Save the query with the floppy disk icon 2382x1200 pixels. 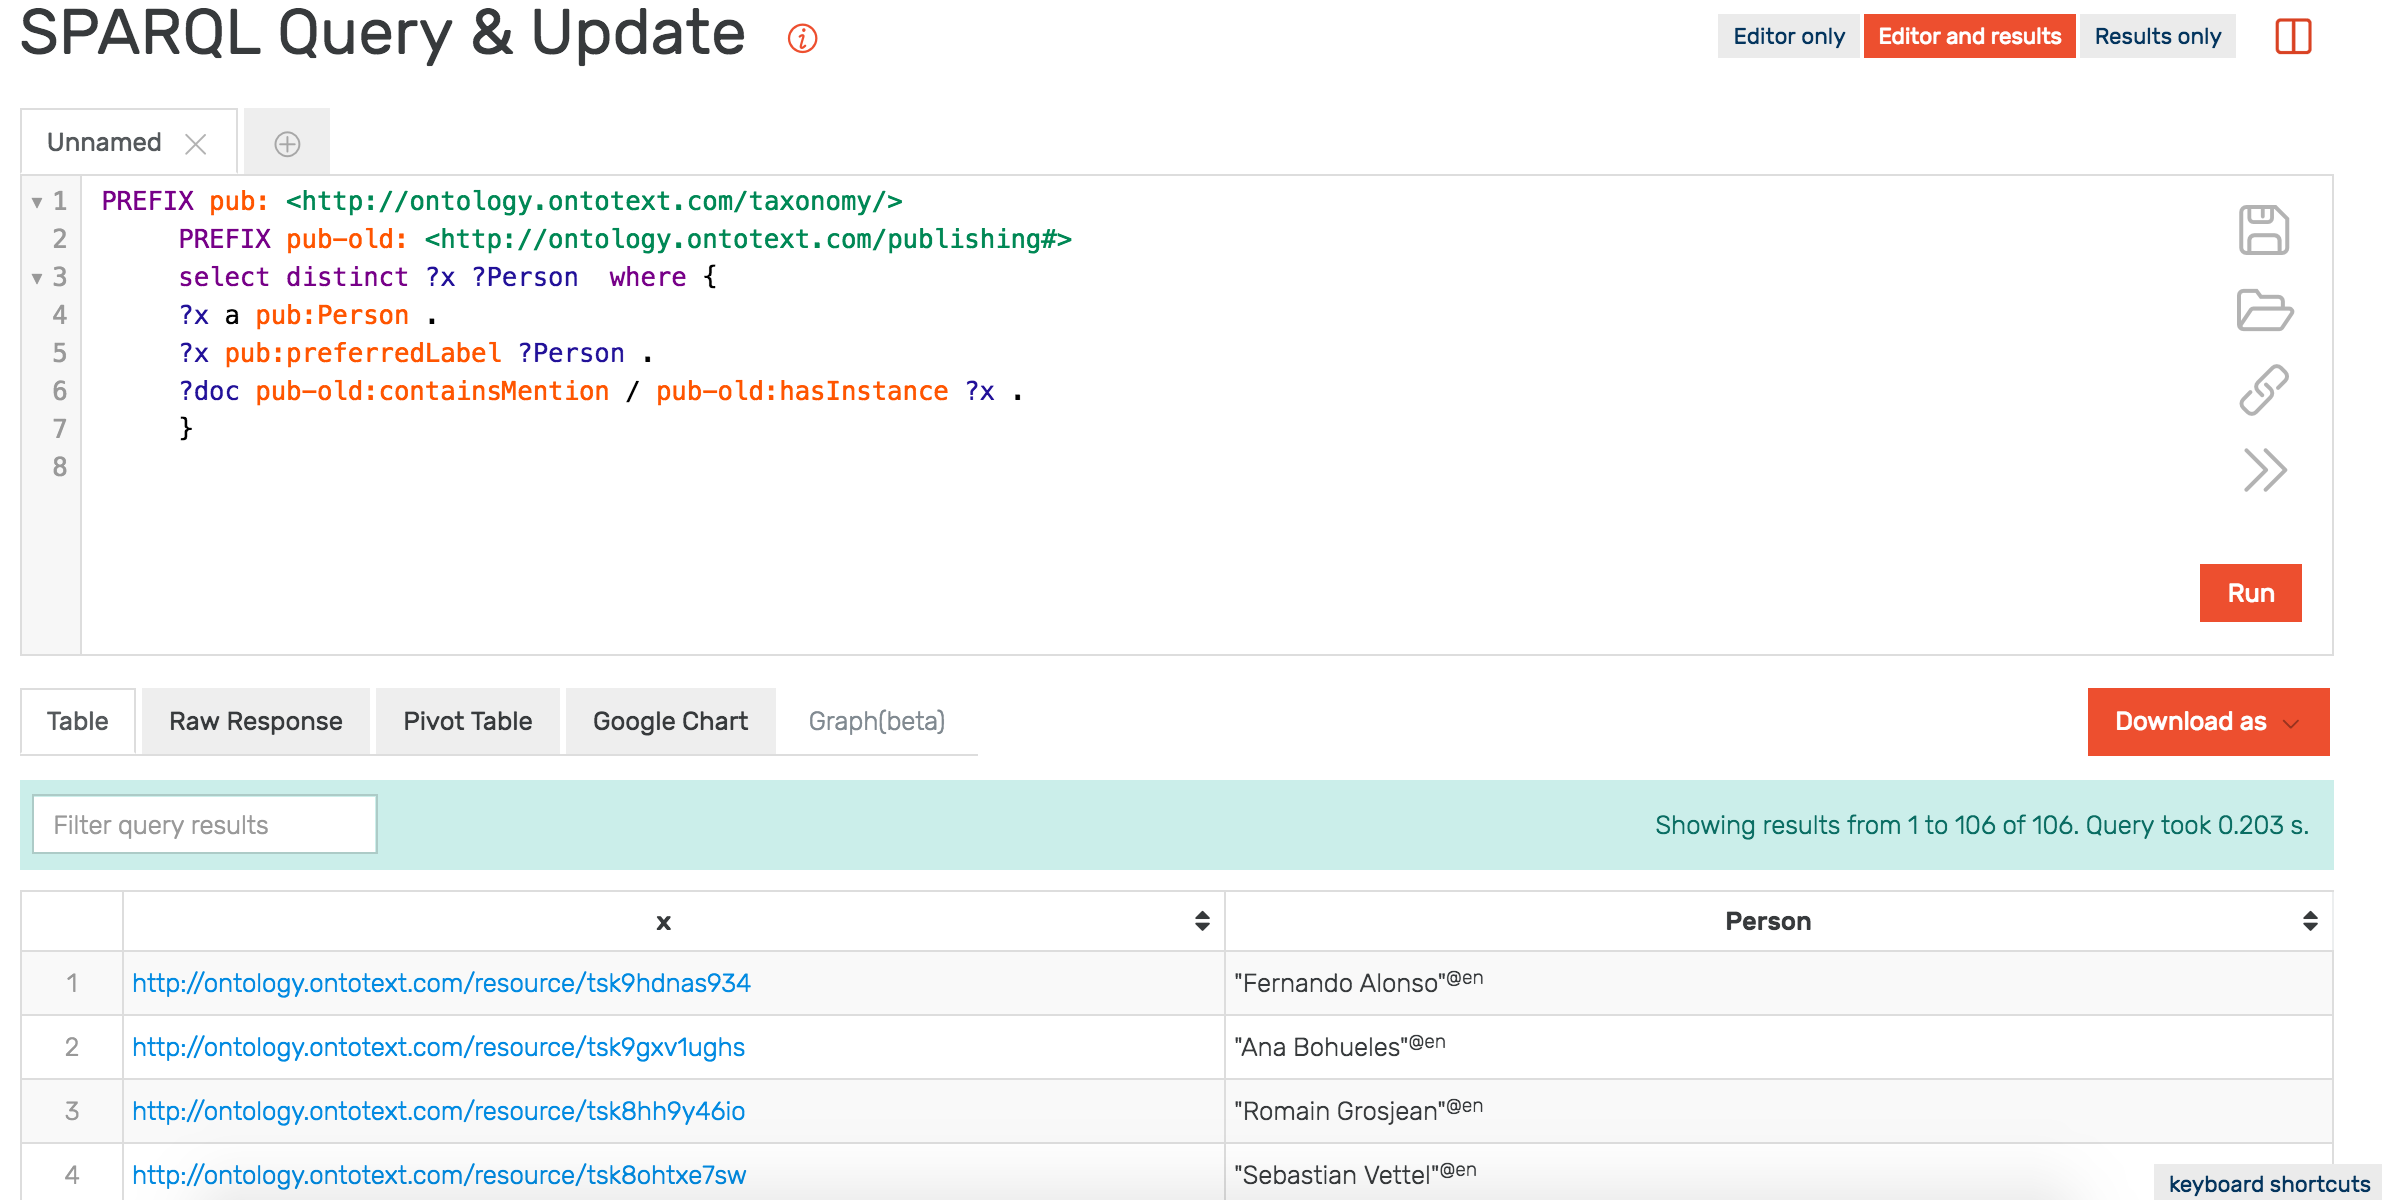(2264, 231)
